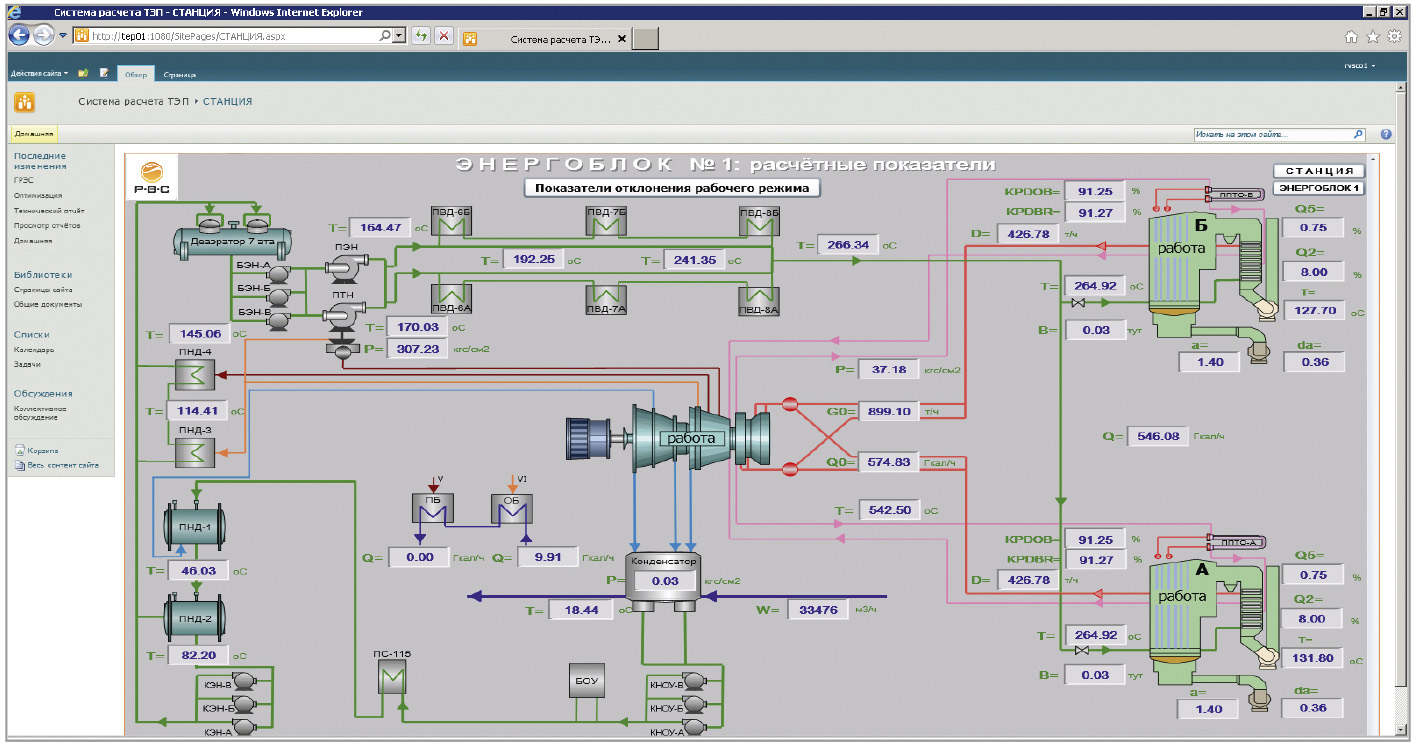Open the rvsco1 user menu
The height and width of the screenshot is (747, 1416).
[x=1360, y=66]
